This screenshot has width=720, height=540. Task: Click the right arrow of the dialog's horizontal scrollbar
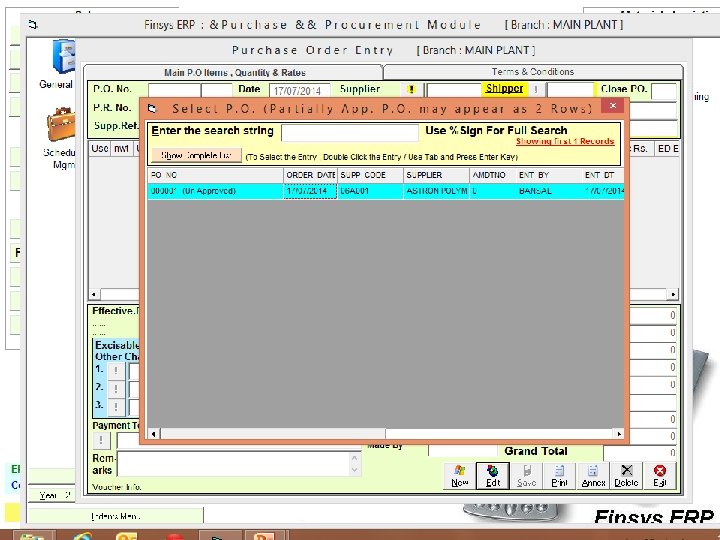click(619, 433)
